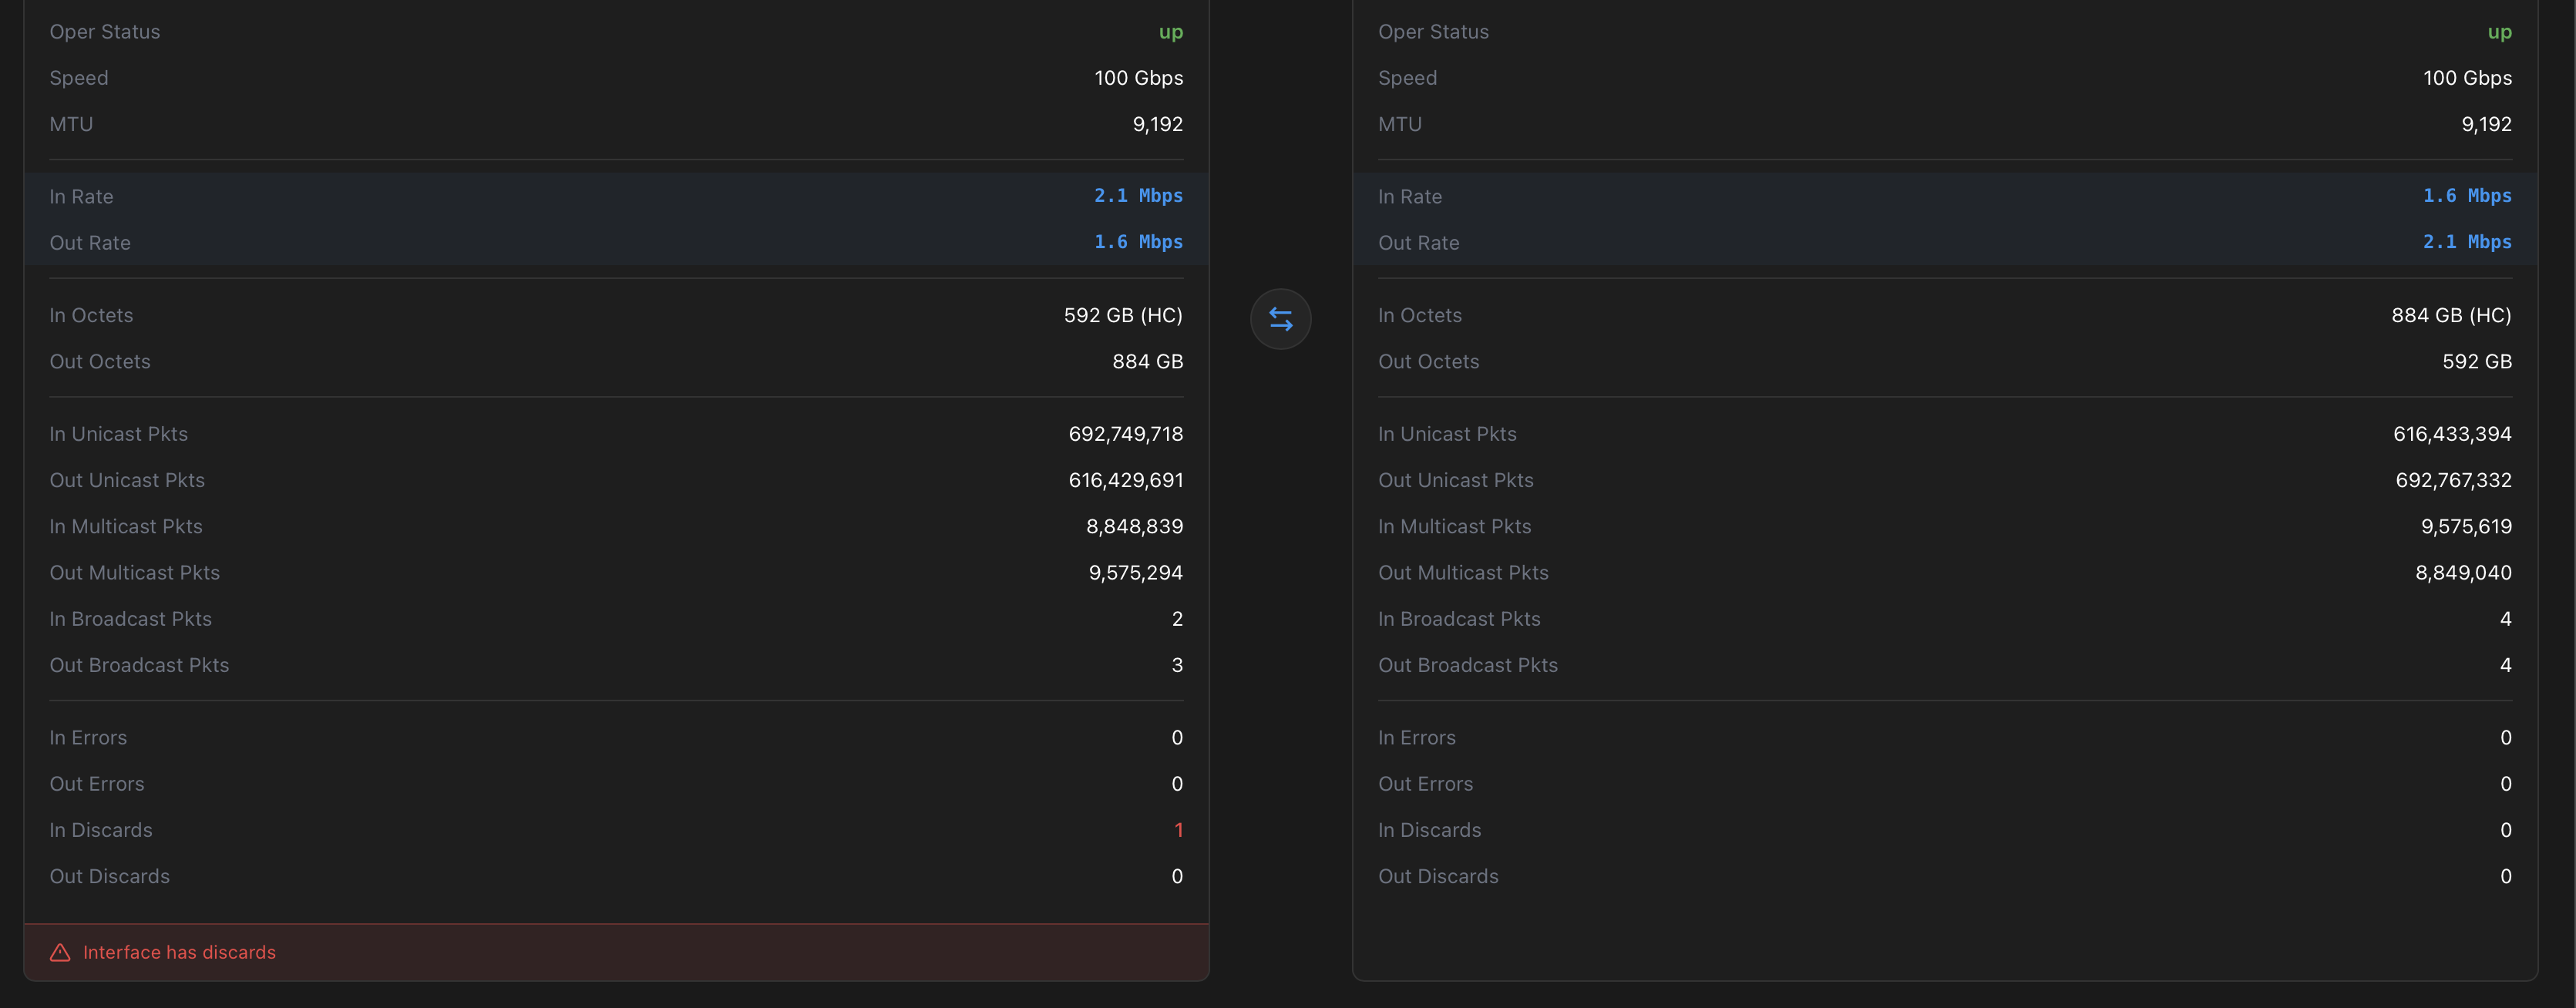Click the right panel MTU 9,192 value
The image size is (2576, 1008).
coord(2486,124)
